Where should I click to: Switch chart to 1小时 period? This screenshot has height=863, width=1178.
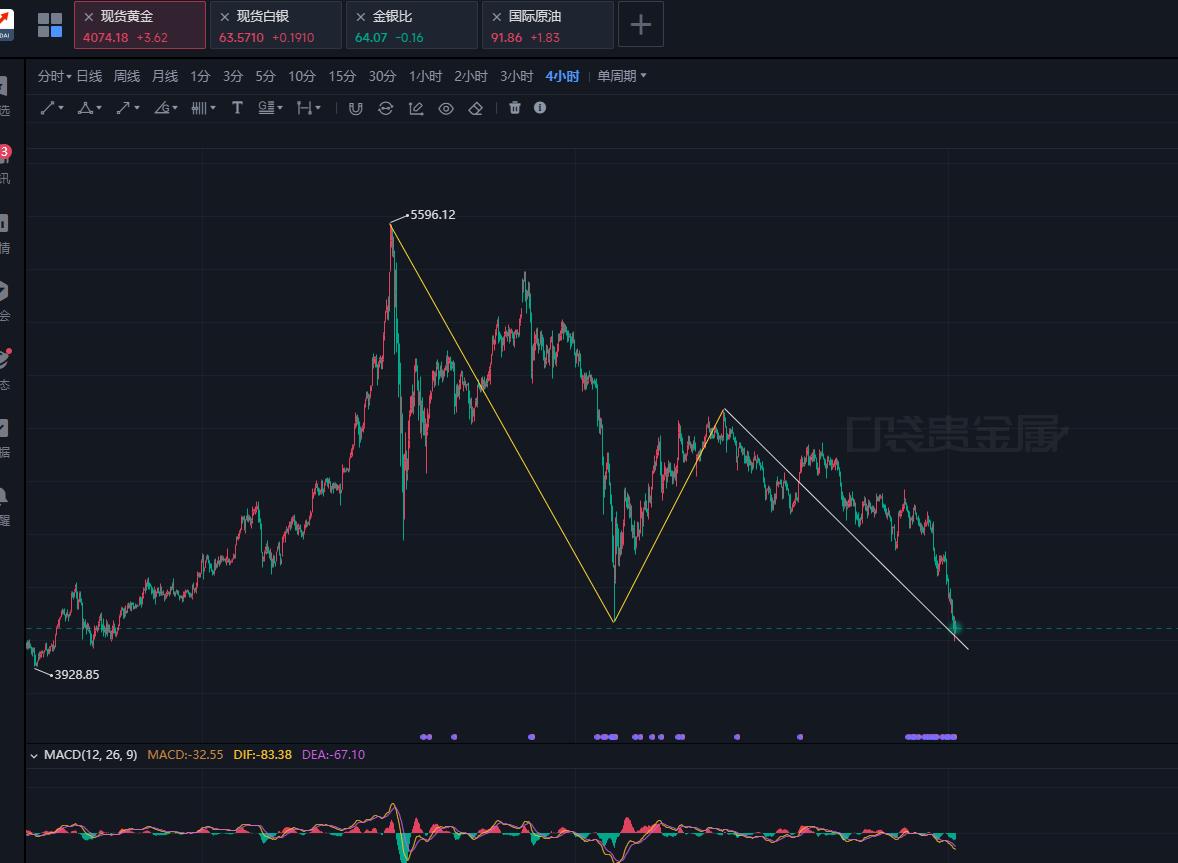click(x=425, y=76)
